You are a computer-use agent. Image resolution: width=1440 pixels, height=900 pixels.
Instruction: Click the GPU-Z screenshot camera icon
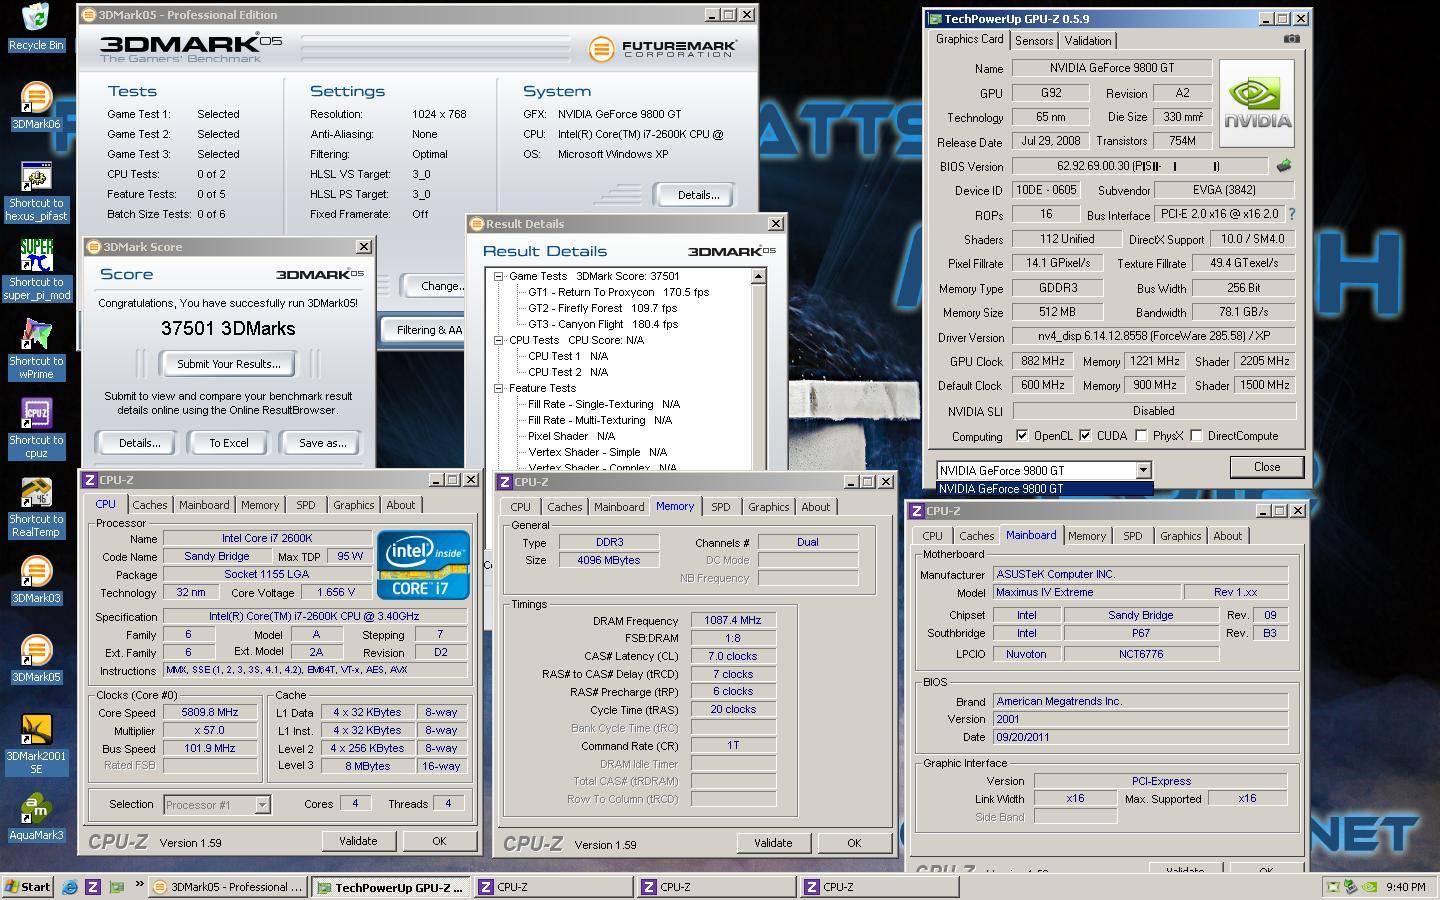click(1292, 39)
